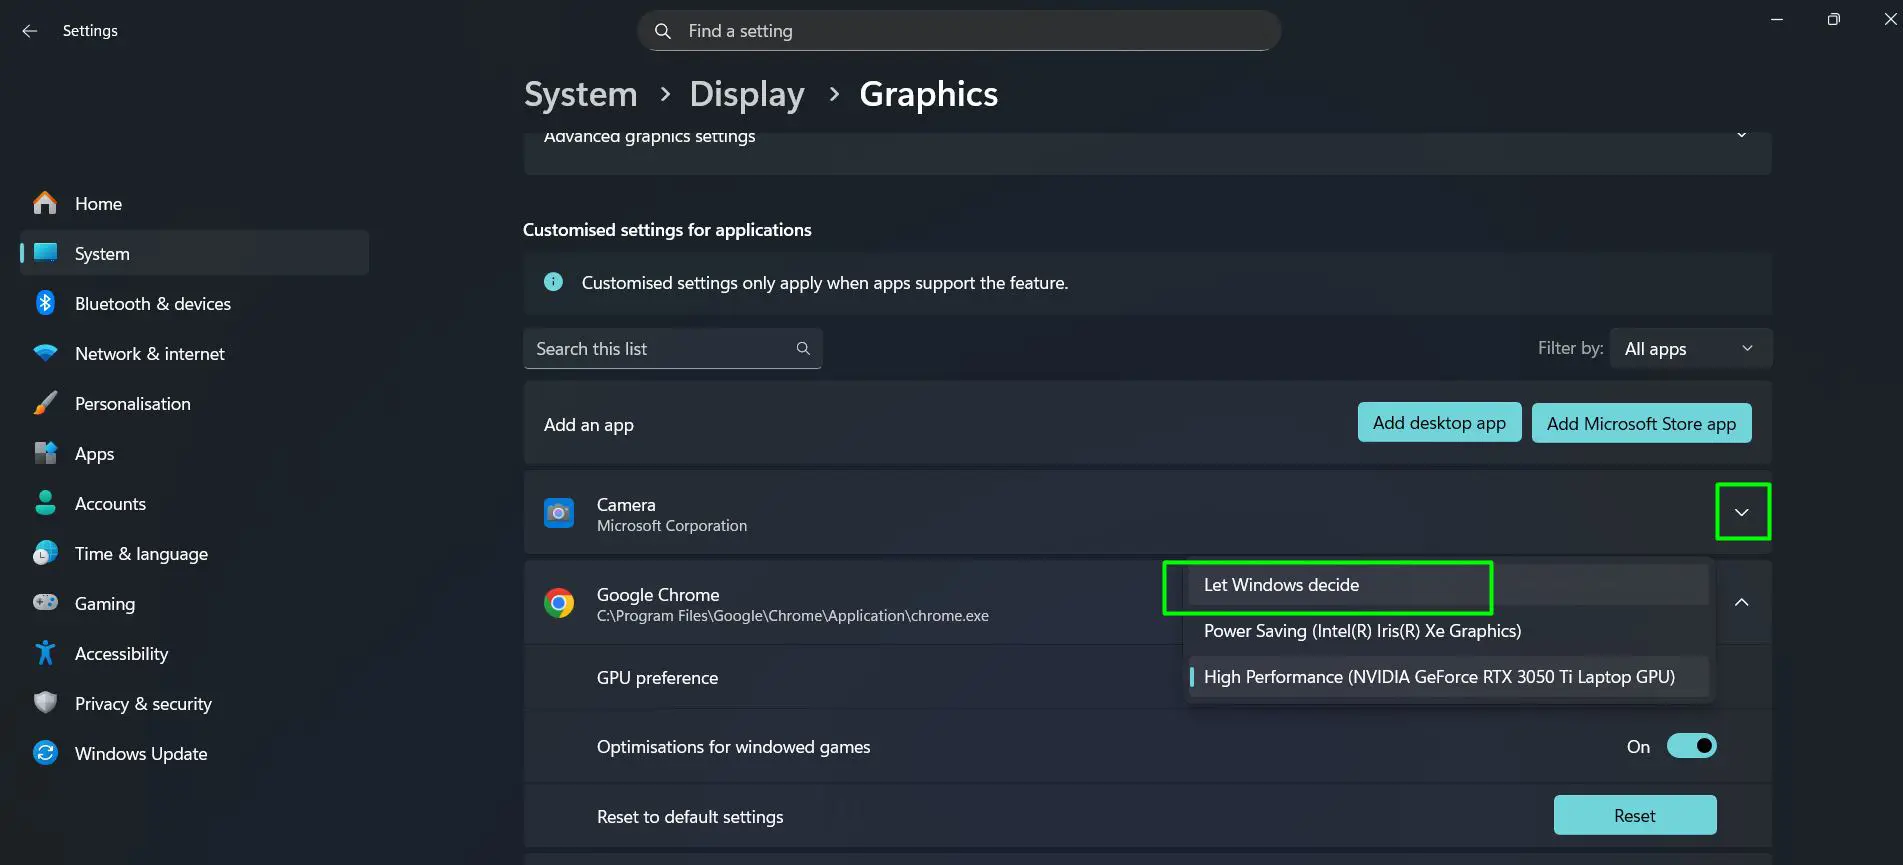Click the Home icon in the sidebar
The width and height of the screenshot is (1903, 865).
(x=45, y=203)
